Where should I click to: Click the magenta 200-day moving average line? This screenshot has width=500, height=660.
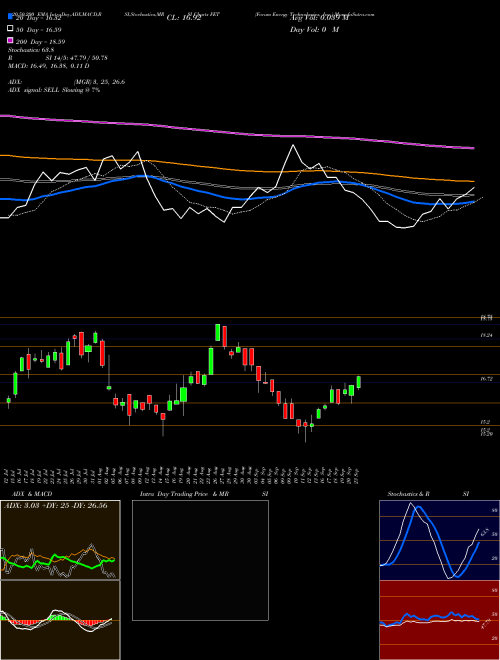236,133
